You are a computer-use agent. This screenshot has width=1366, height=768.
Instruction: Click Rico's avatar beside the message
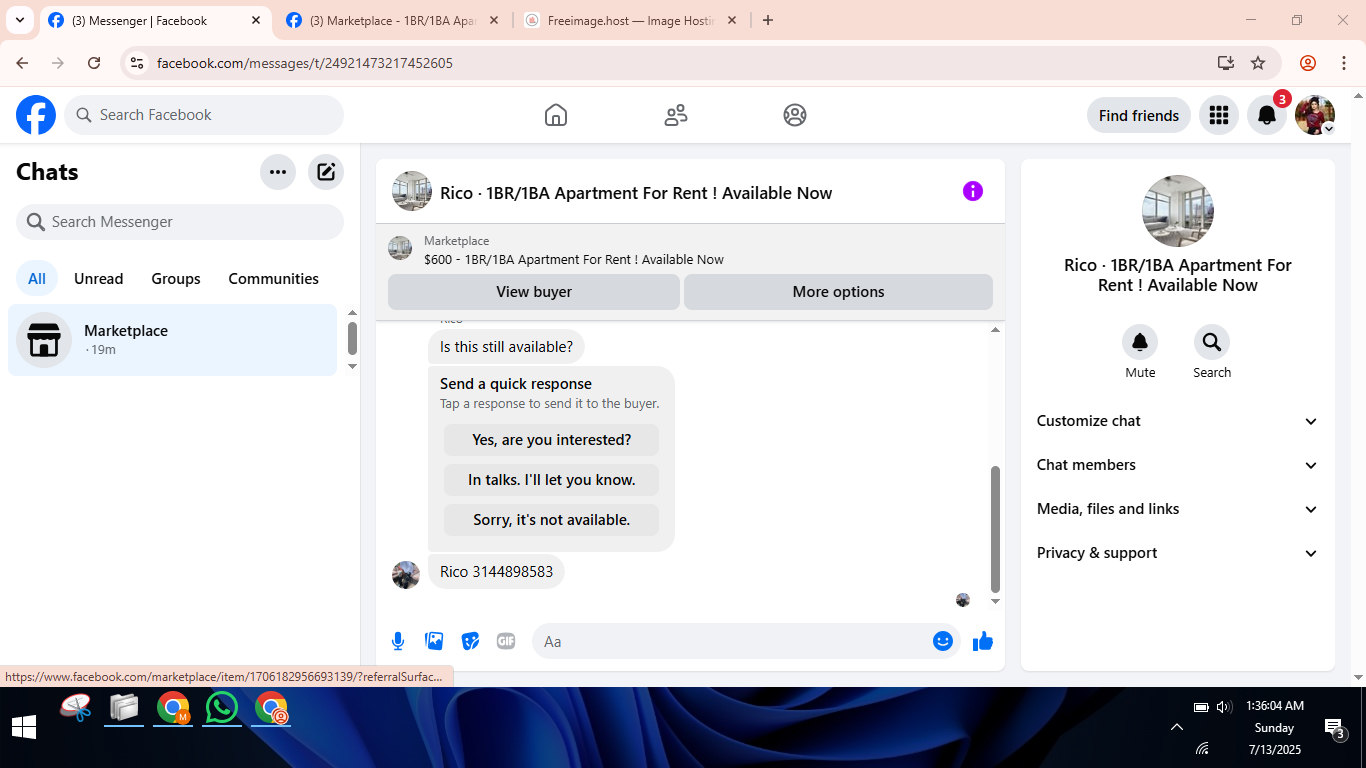click(406, 575)
